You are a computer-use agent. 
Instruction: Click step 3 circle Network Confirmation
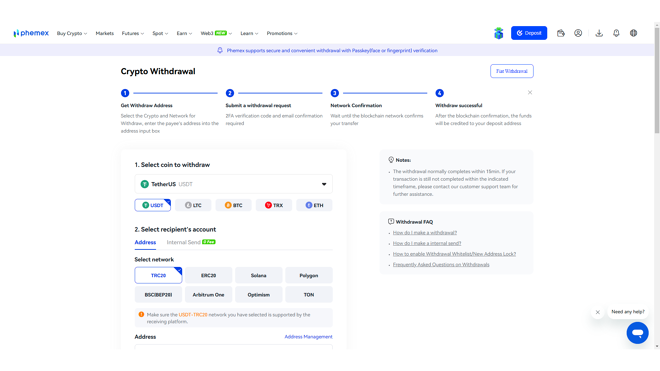pyautogui.click(x=335, y=93)
